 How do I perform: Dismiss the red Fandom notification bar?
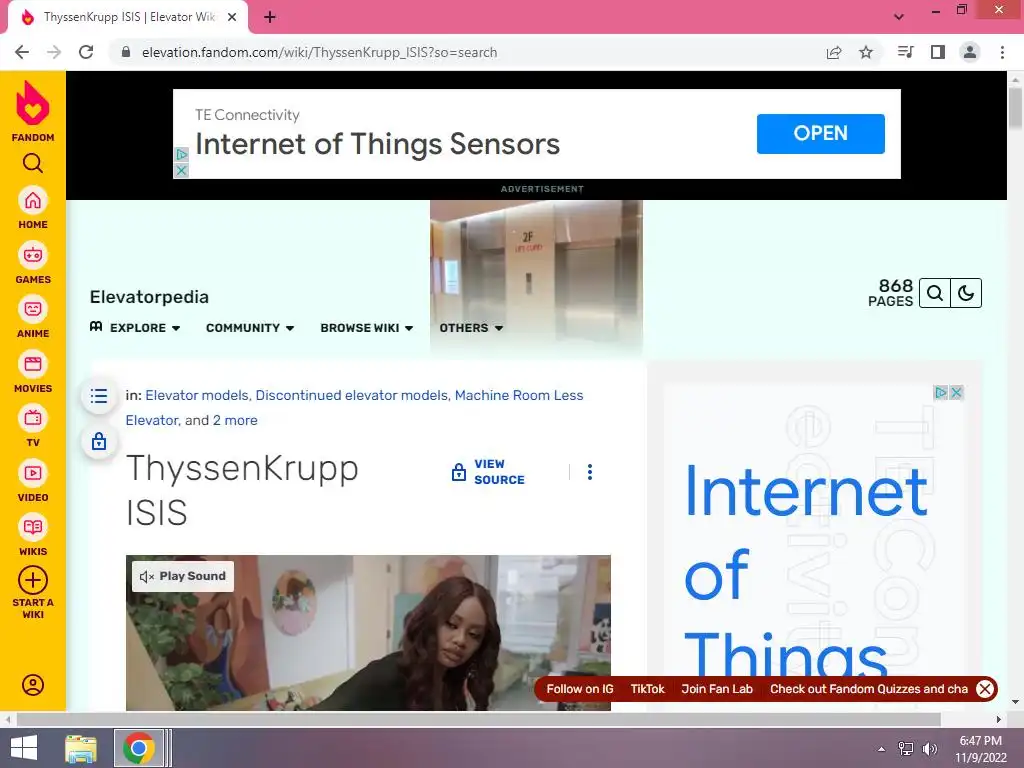pyautogui.click(x=985, y=688)
